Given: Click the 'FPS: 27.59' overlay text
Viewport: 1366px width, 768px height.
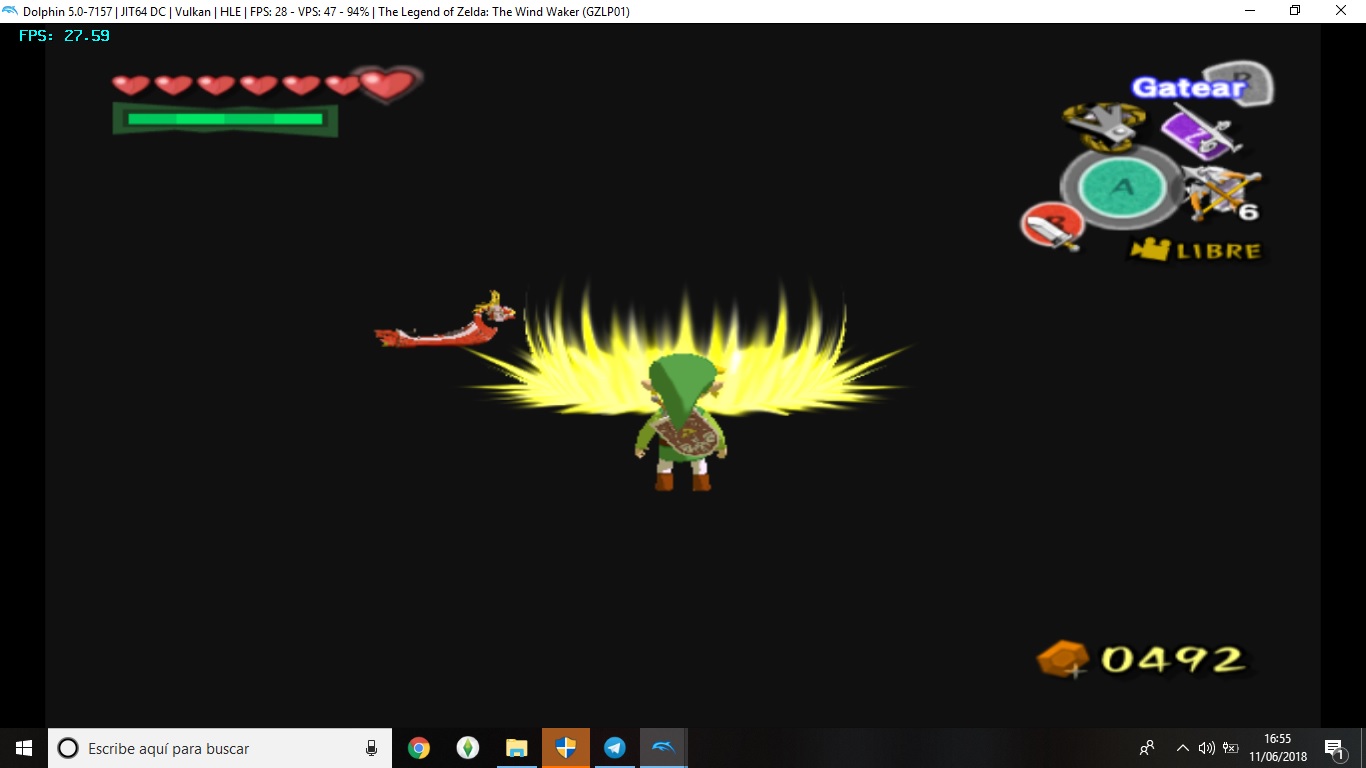Looking at the screenshot, I should [x=65, y=36].
